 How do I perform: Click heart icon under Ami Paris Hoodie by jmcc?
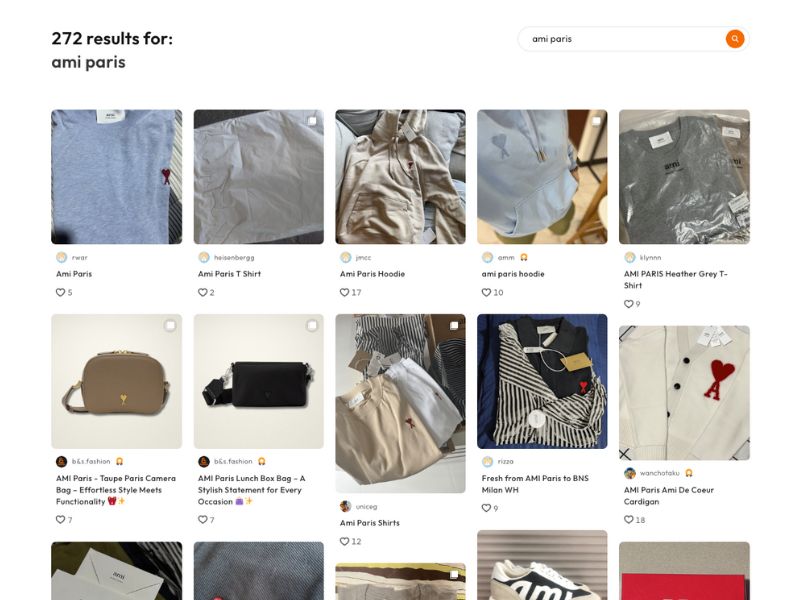[x=345, y=292]
